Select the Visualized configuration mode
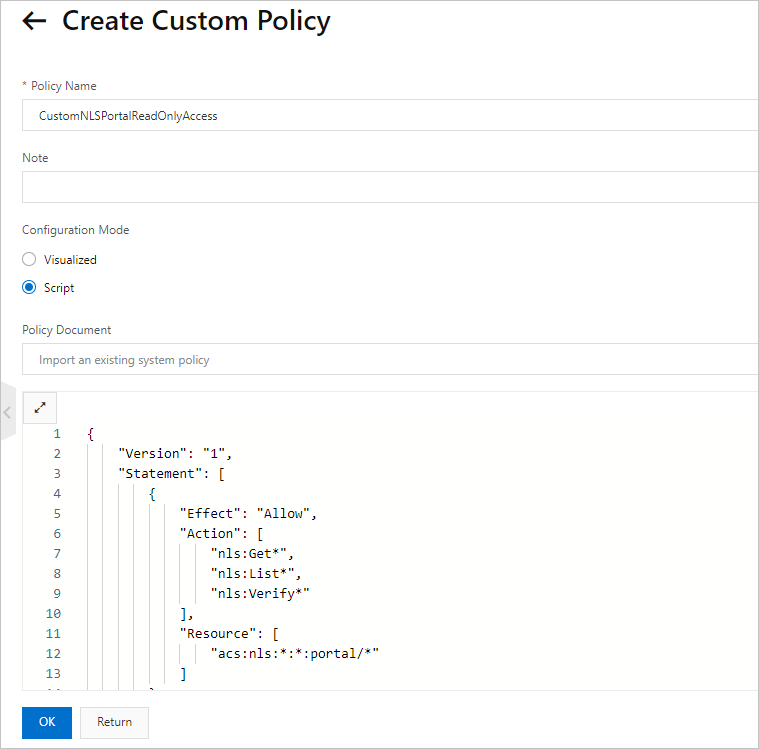Screen dimensions: 759x749 tap(29, 260)
